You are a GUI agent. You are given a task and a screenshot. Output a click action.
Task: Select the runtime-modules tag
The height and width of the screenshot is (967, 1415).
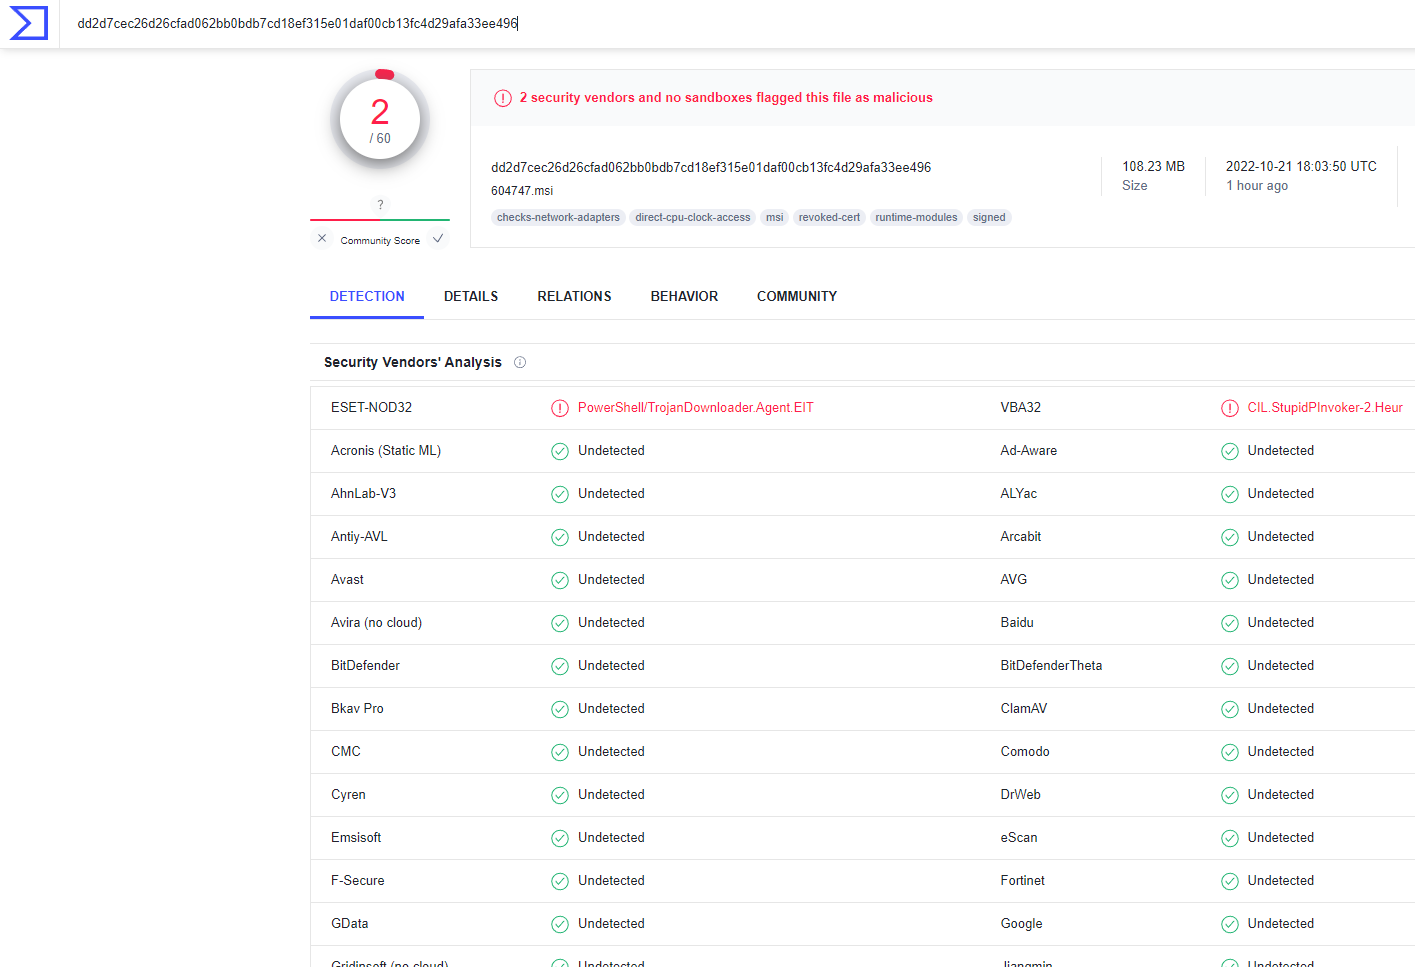tap(916, 217)
